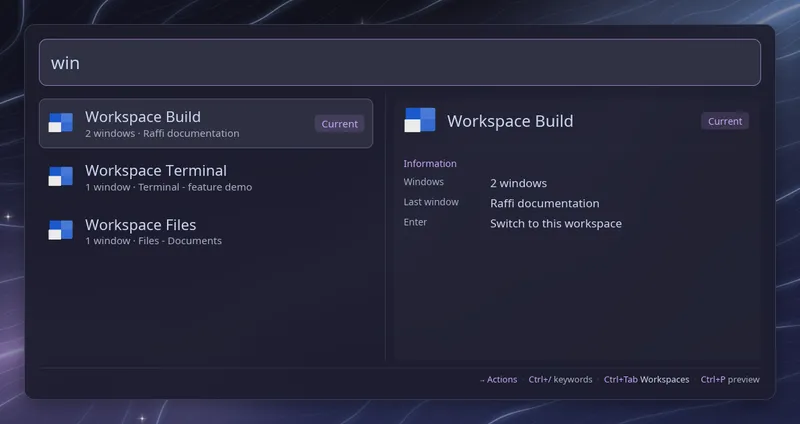Toggle the Ctrl+P preview footer hint
800x424 pixels.
coord(730,380)
